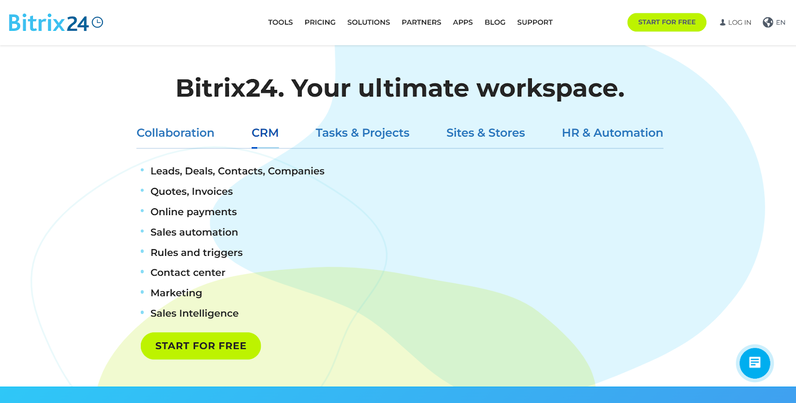
Task: Open the PARTNERS menu item
Action: click(421, 22)
